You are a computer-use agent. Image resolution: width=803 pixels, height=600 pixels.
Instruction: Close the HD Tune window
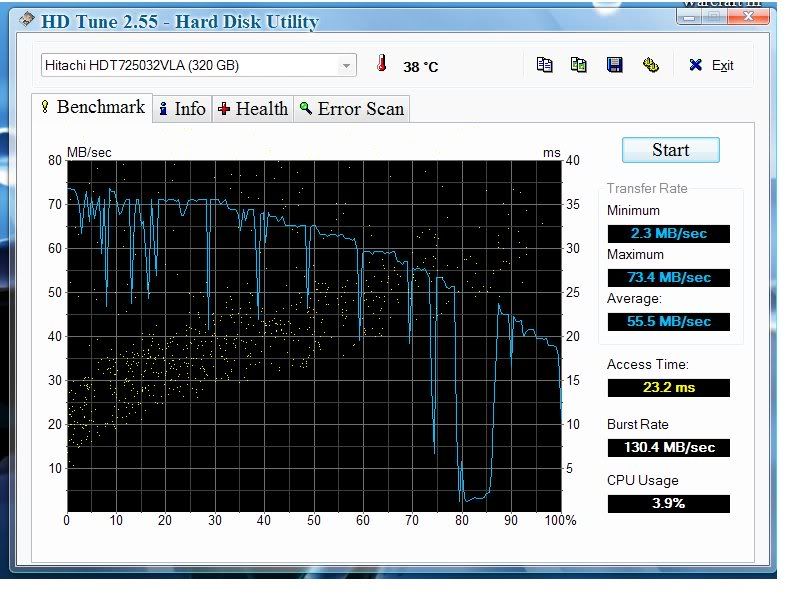click(x=749, y=17)
